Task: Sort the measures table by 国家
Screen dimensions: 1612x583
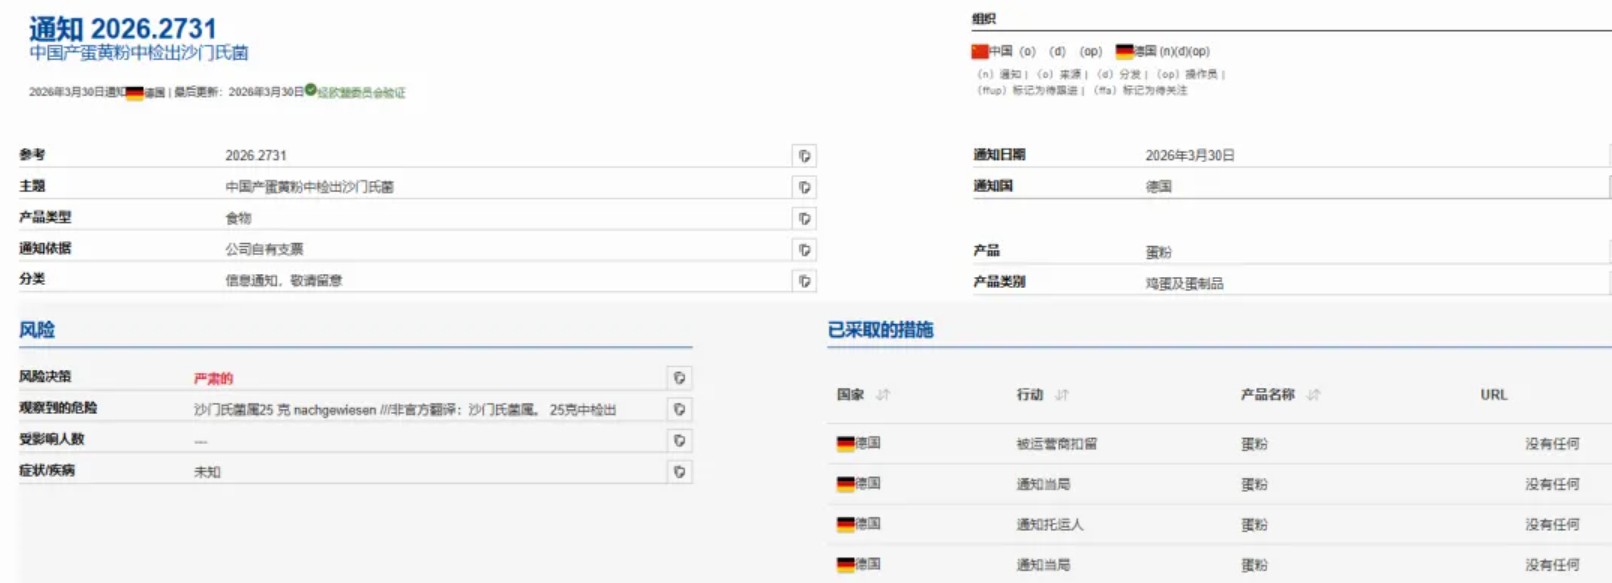Action: [x=883, y=395]
